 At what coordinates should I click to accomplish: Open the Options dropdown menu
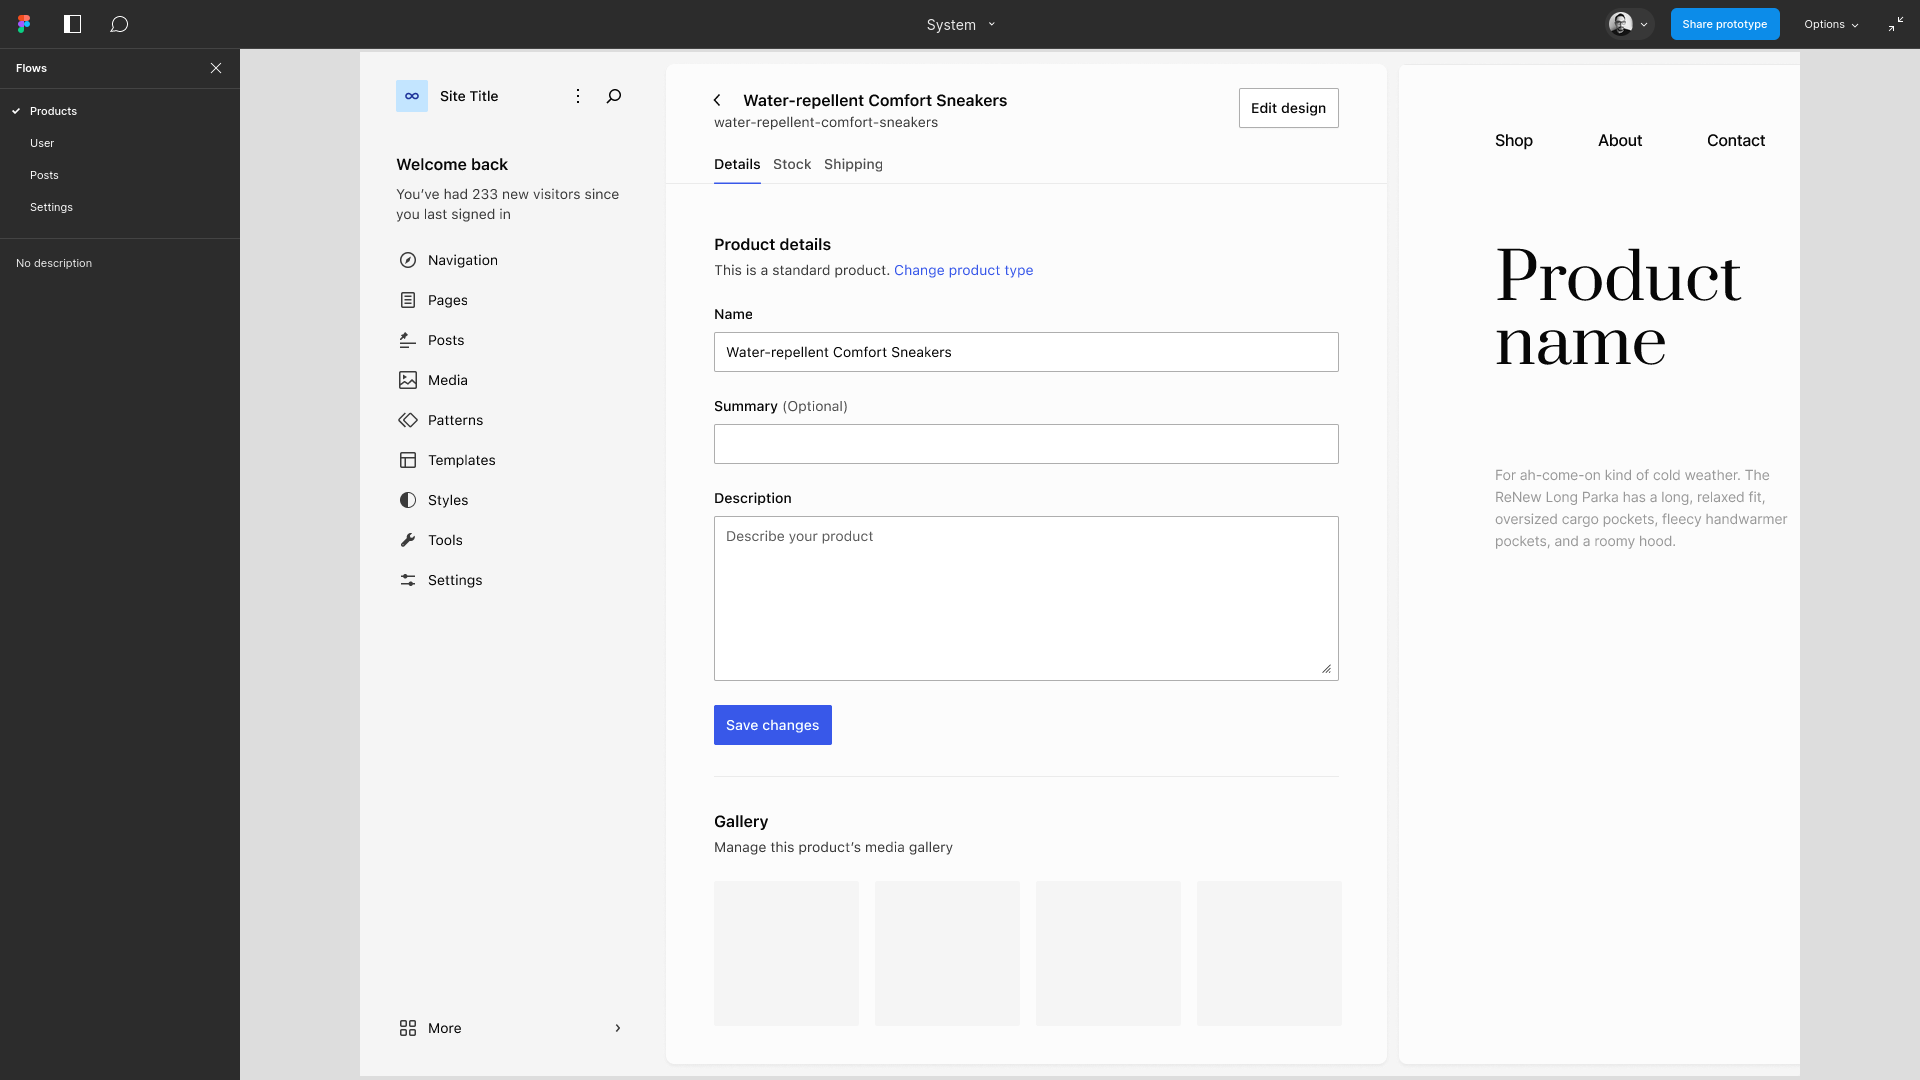click(x=1831, y=24)
